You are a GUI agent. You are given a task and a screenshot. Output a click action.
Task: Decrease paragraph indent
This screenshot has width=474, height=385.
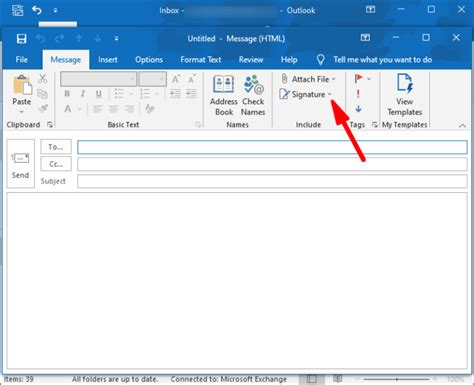(175, 94)
